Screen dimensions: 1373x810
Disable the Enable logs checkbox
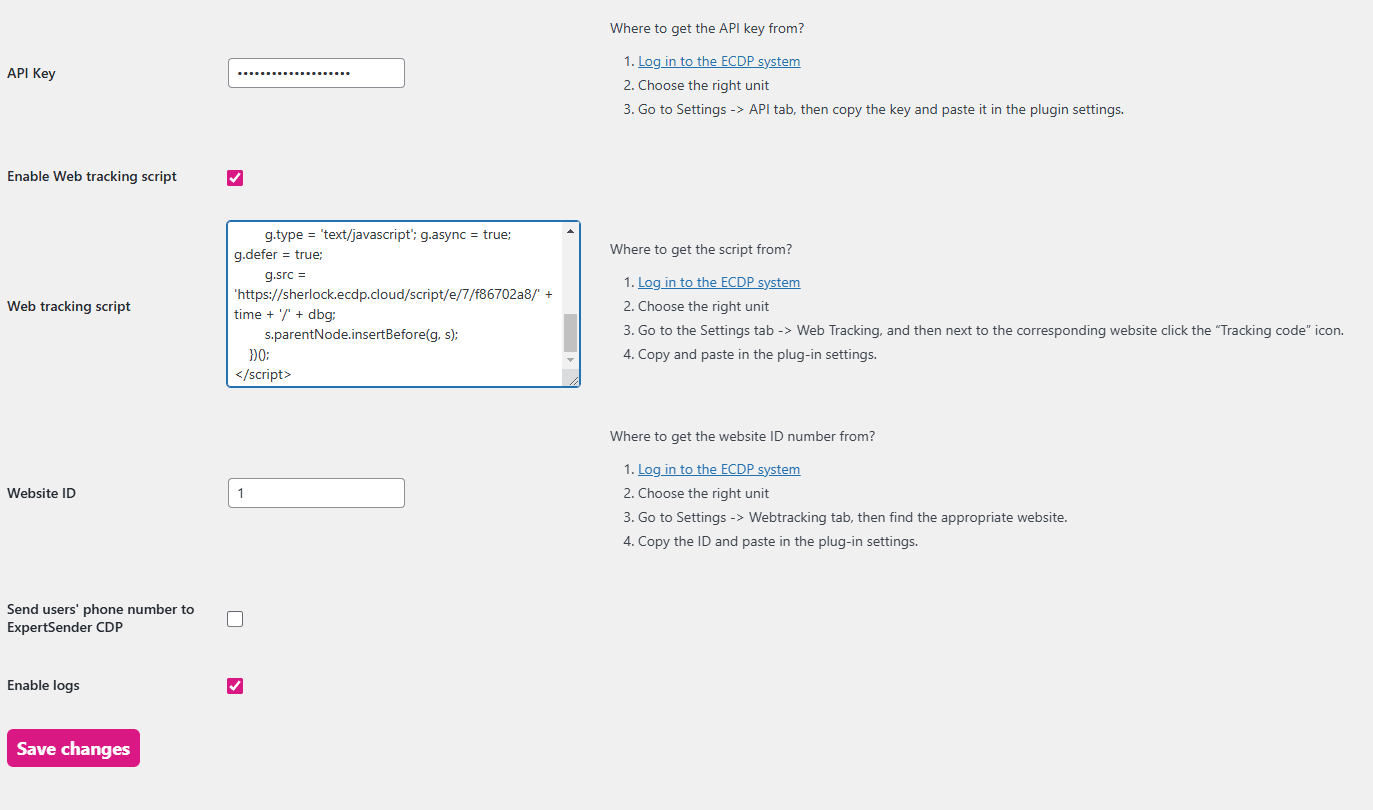(235, 685)
